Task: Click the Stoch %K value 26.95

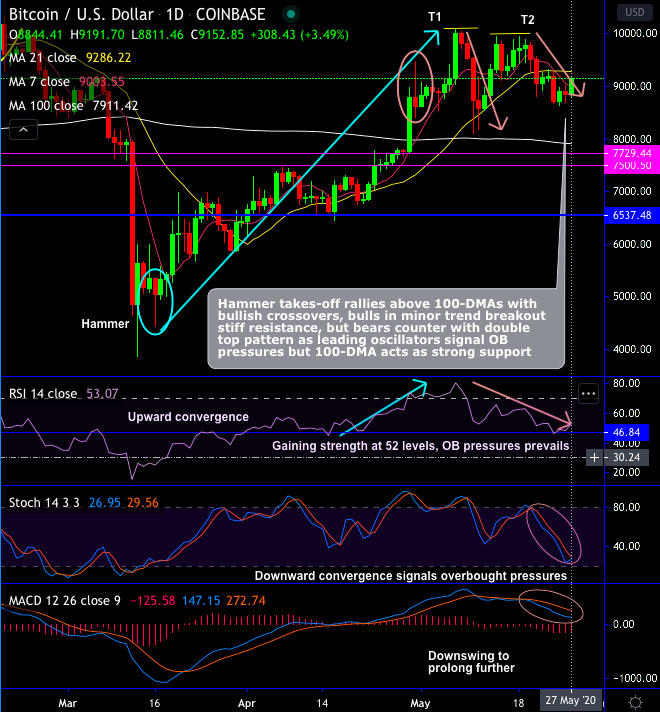Action: [x=104, y=503]
